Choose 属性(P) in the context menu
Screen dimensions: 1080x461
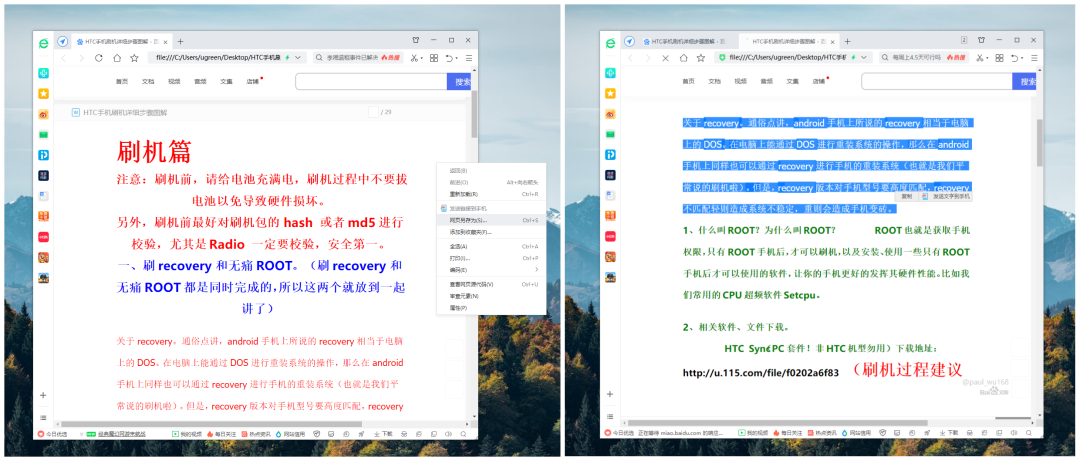coord(490,307)
